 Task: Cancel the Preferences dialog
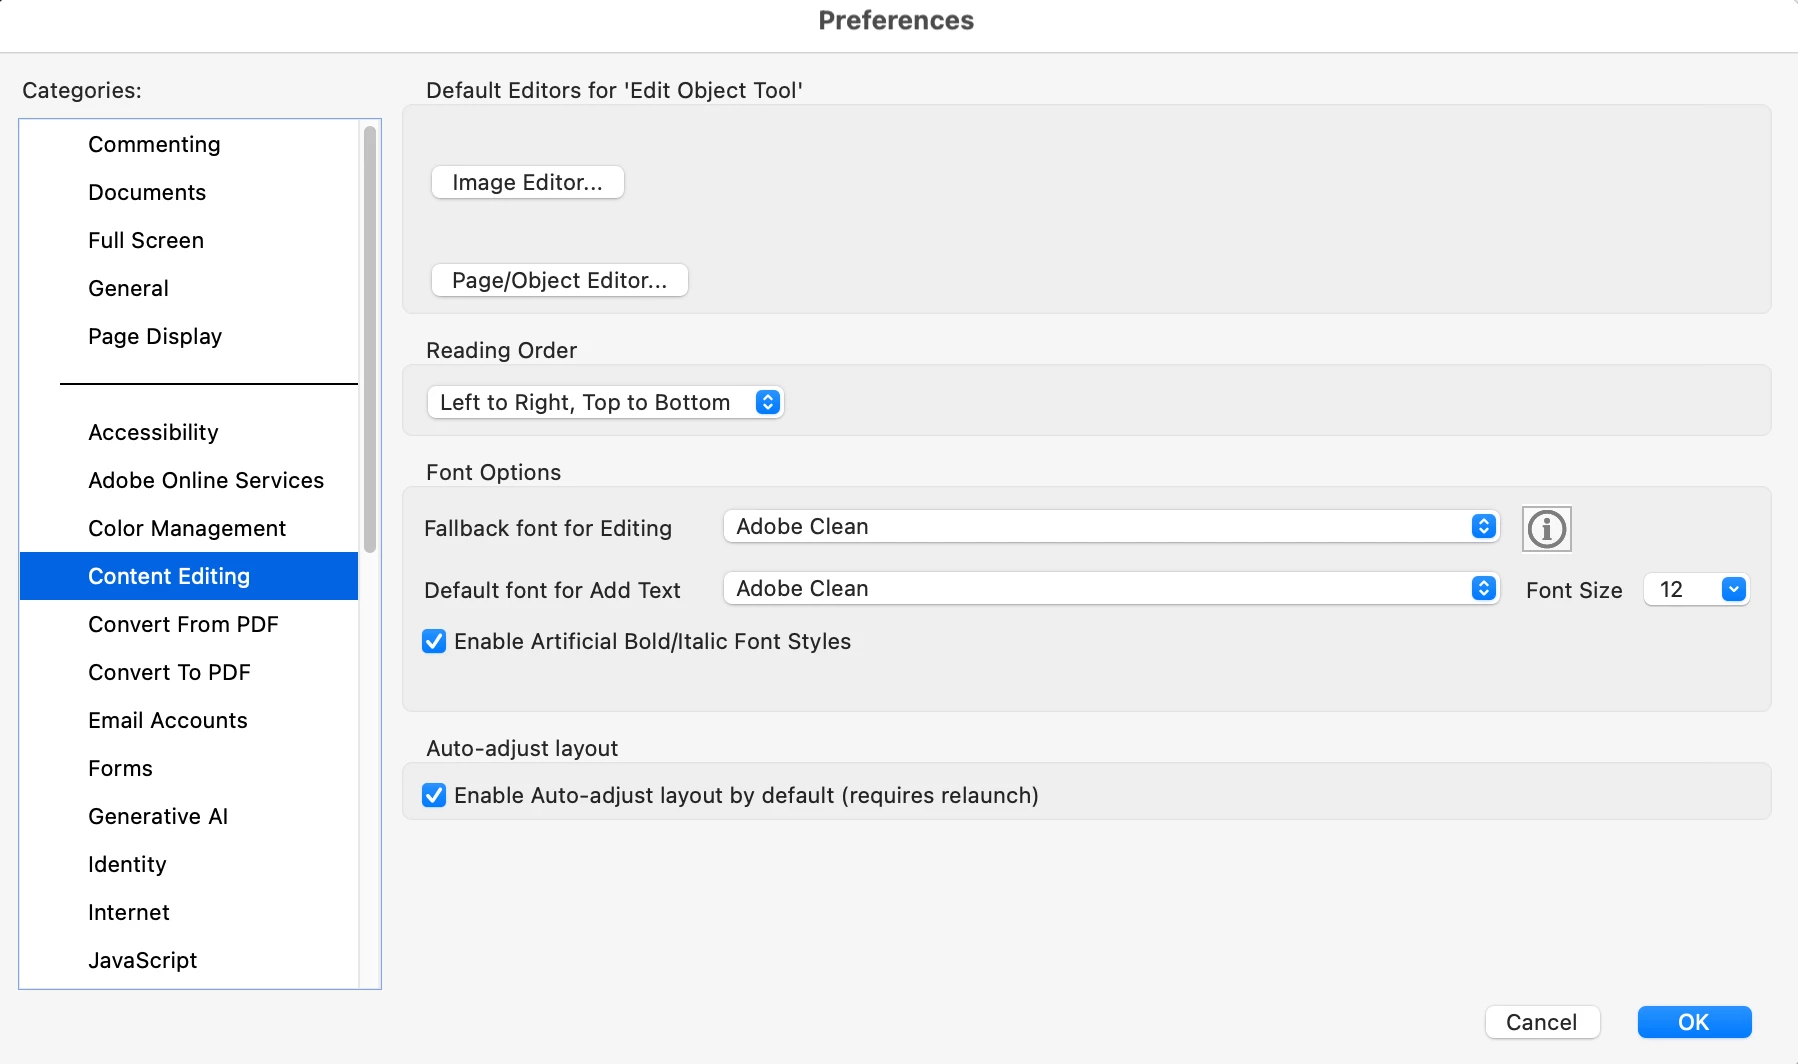(1541, 1022)
